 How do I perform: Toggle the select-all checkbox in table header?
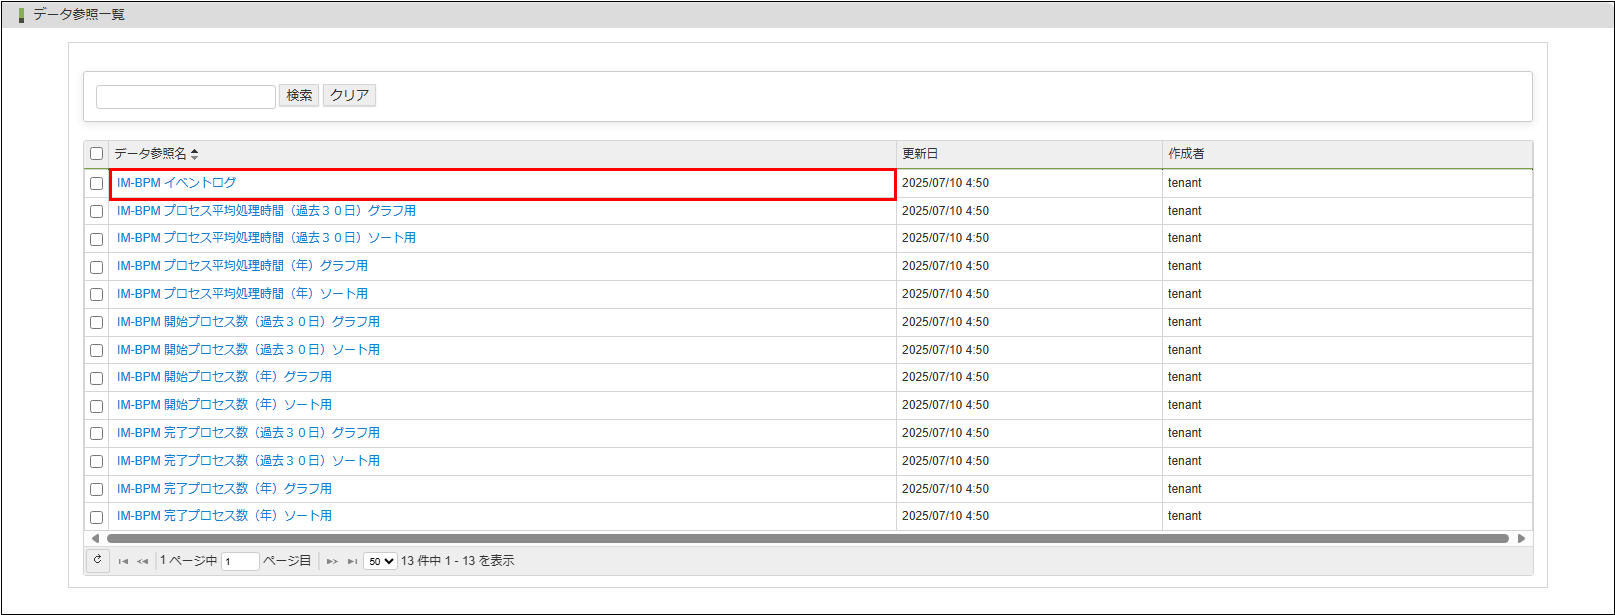click(97, 154)
